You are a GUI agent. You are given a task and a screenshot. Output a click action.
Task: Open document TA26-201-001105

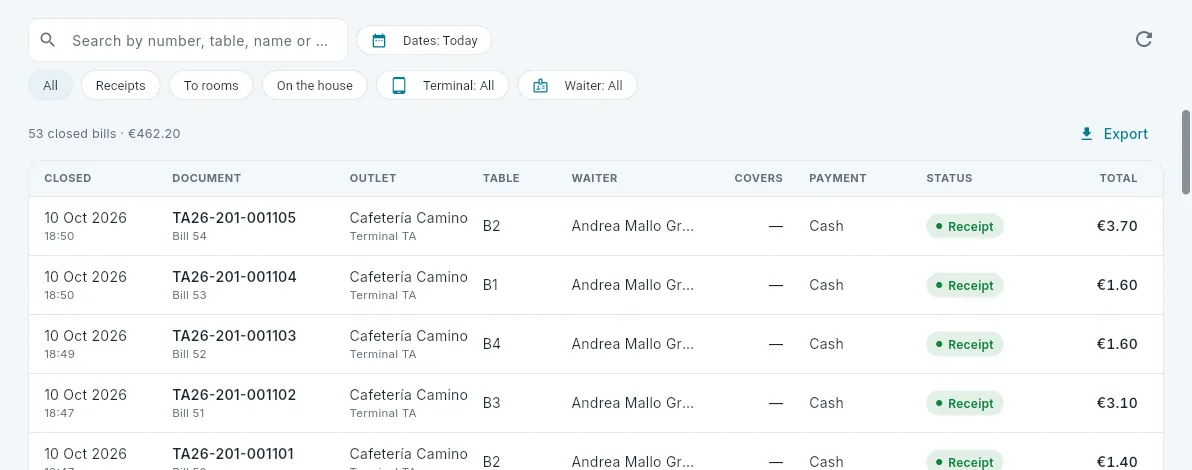tap(234, 218)
